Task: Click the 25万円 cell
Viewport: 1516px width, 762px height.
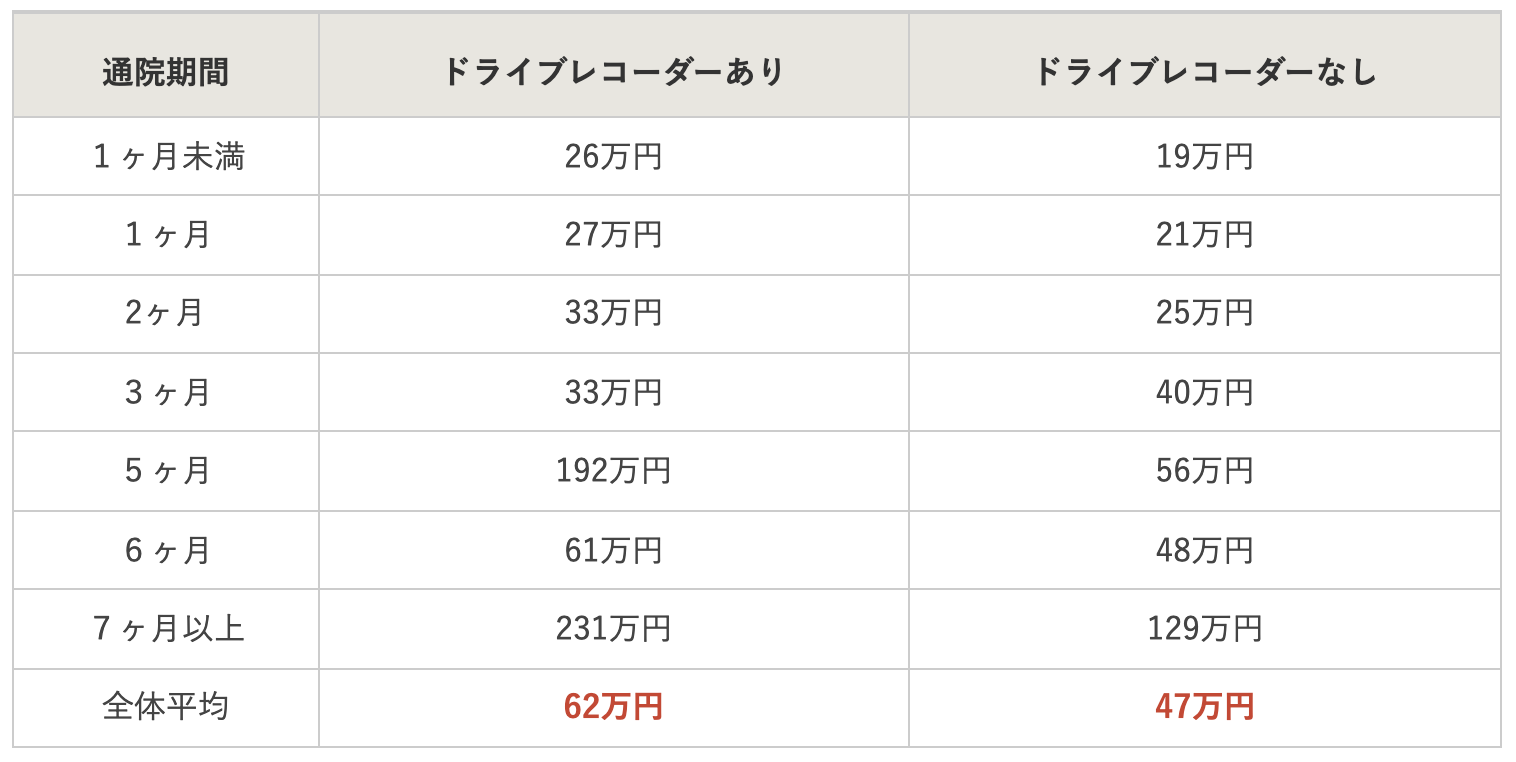Action: (x=1204, y=313)
